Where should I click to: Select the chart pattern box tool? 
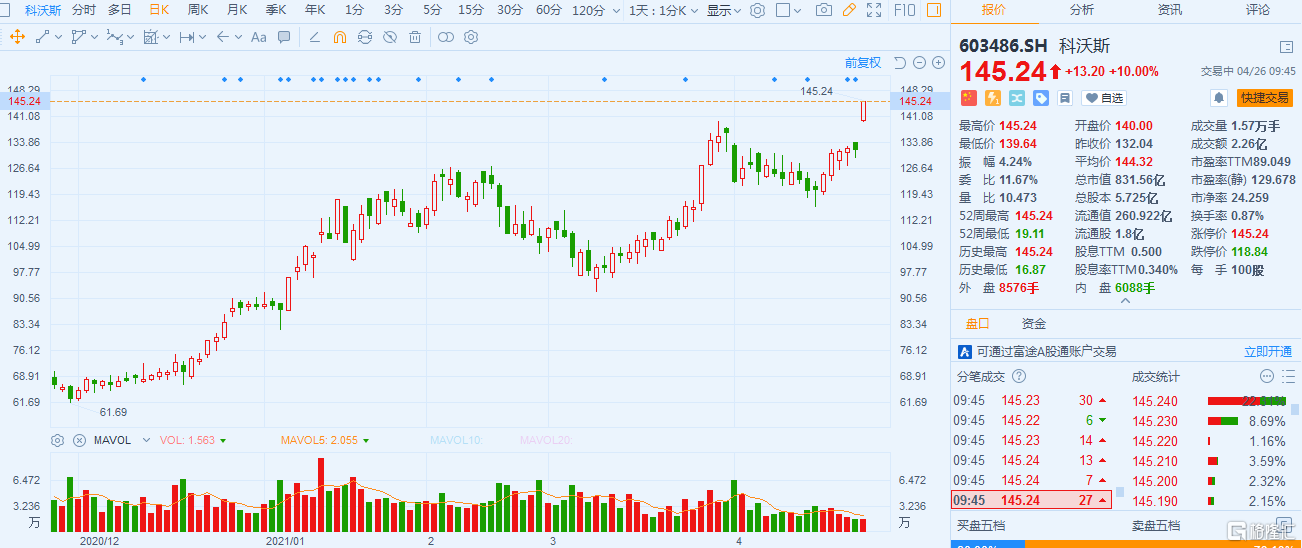click(x=152, y=38)
